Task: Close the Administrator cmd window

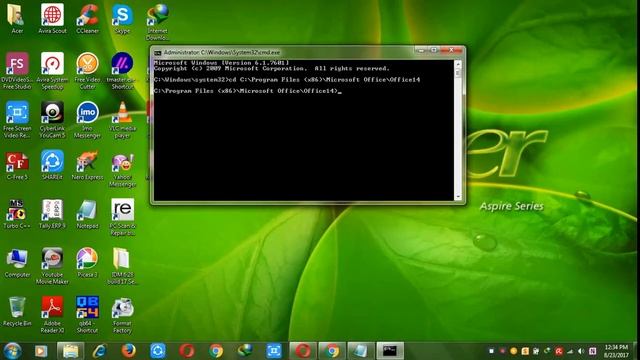Action: (451, 50)
